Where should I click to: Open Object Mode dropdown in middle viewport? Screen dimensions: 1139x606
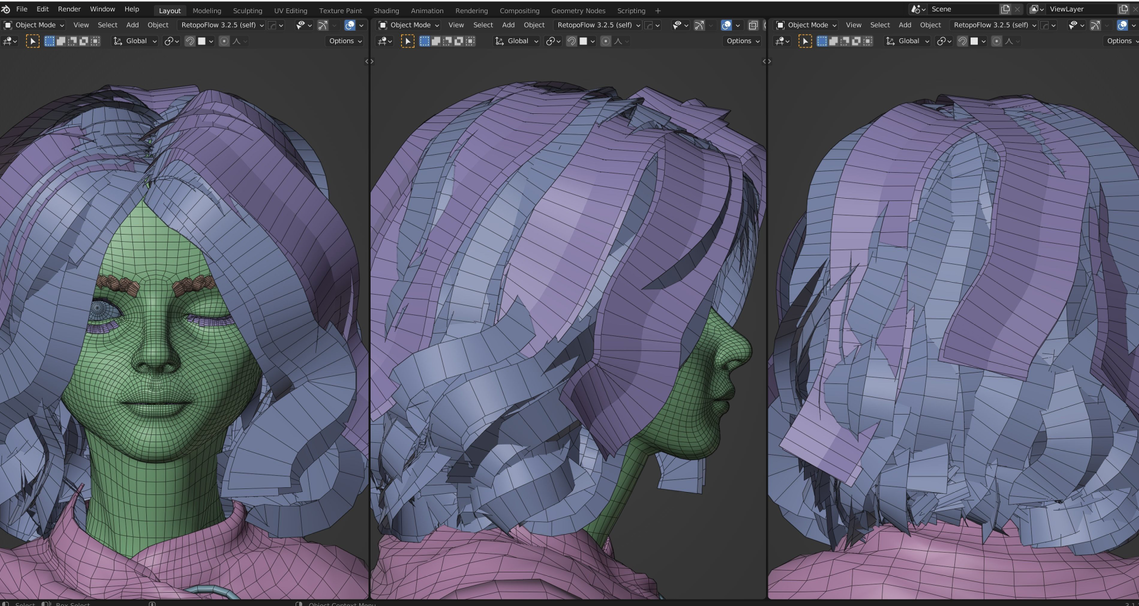coord(410,25)
